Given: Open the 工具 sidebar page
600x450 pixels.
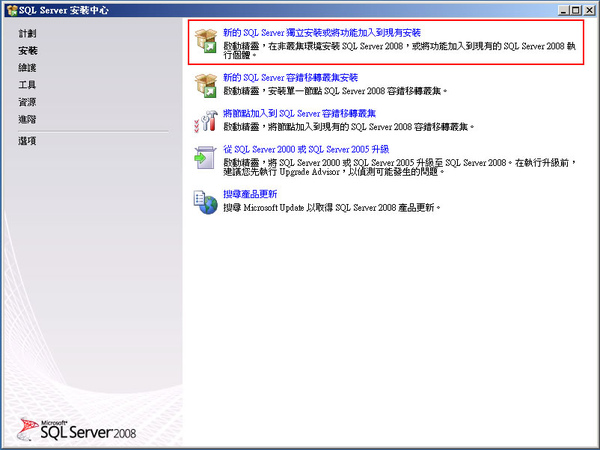Looking at the screenshot, I should click(x=27, y=85).
